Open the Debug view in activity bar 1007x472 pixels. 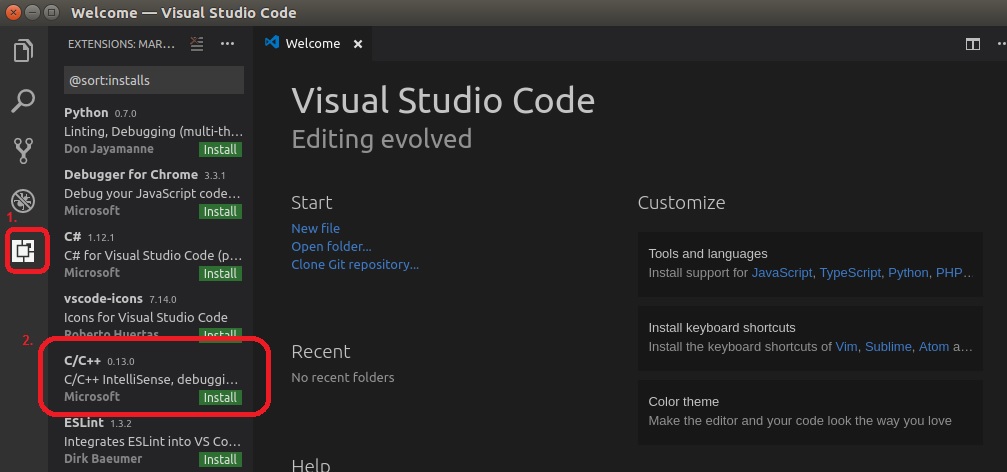pyautogui.click(x=23, y=201)
